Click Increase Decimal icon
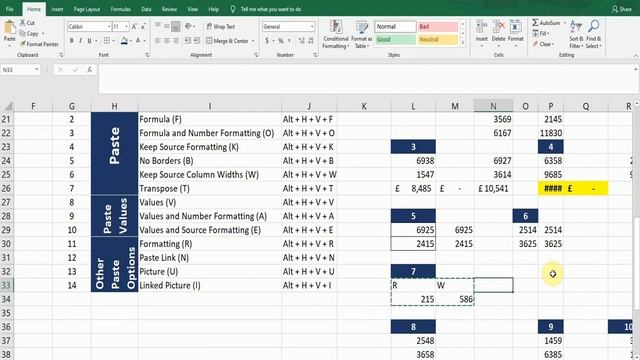Image resolution: width=640 pixels, height=360 pixels. tap(302, 40)
